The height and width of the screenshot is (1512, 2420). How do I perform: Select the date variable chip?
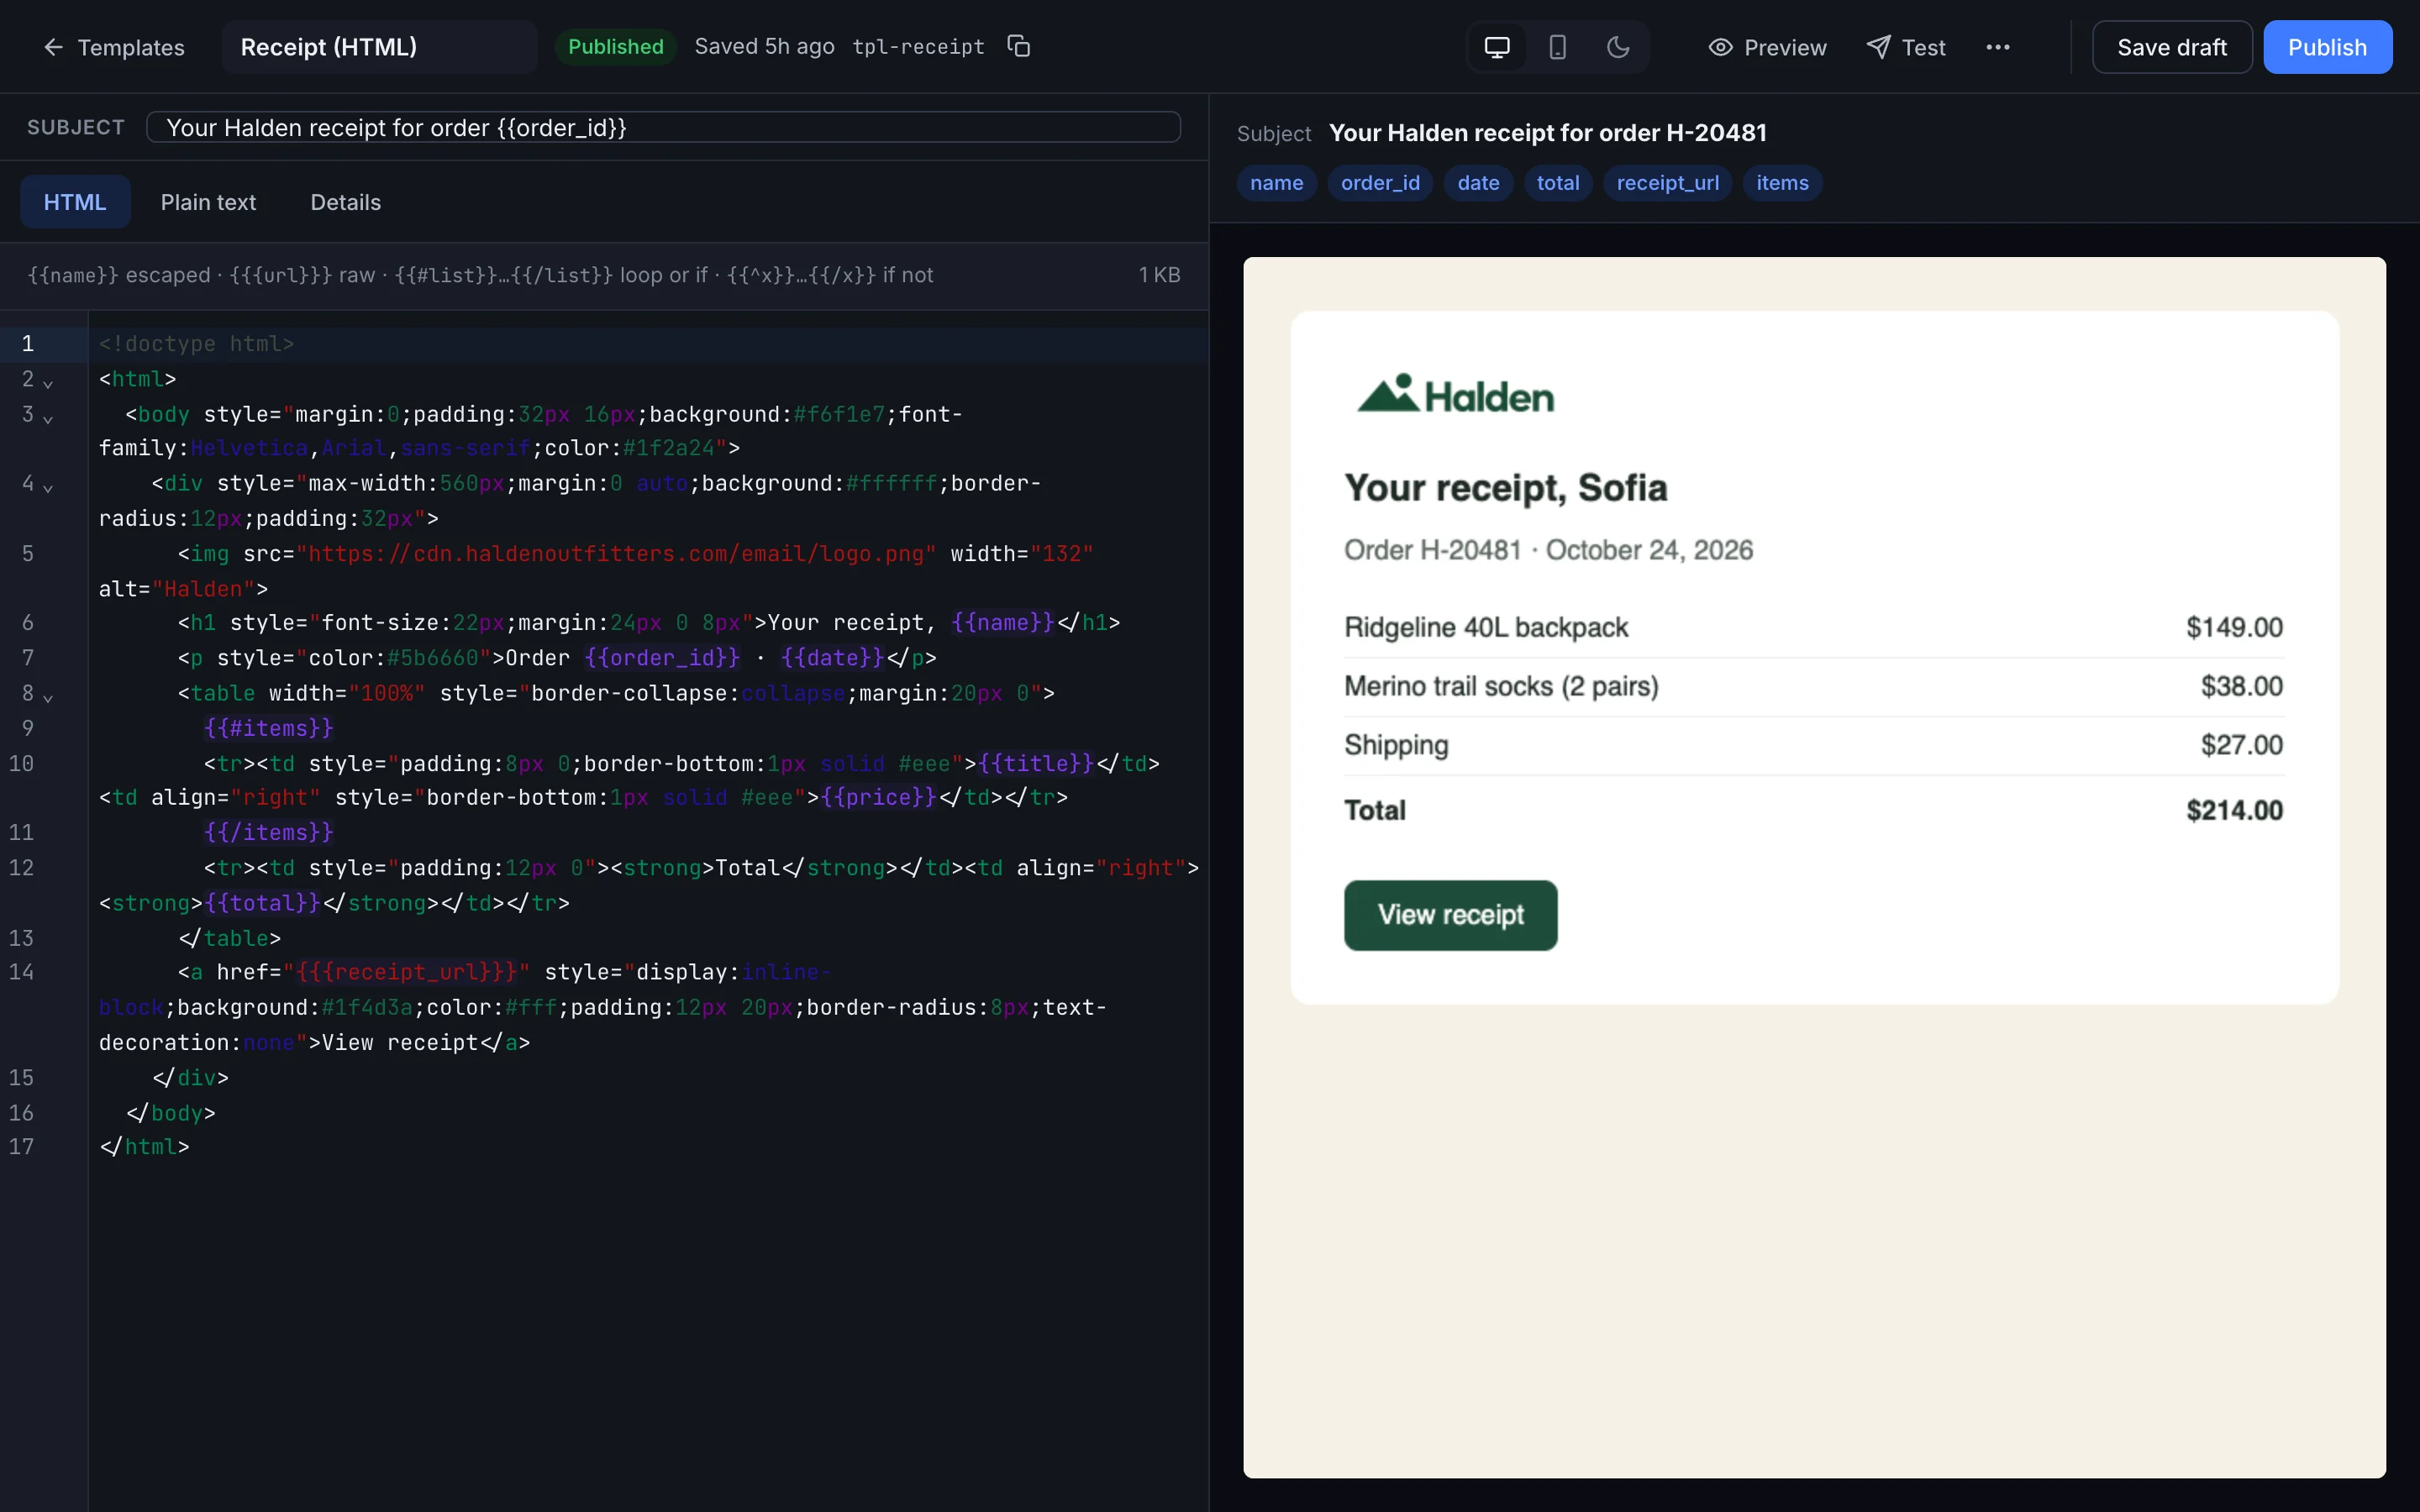(x=1478, y=183)
